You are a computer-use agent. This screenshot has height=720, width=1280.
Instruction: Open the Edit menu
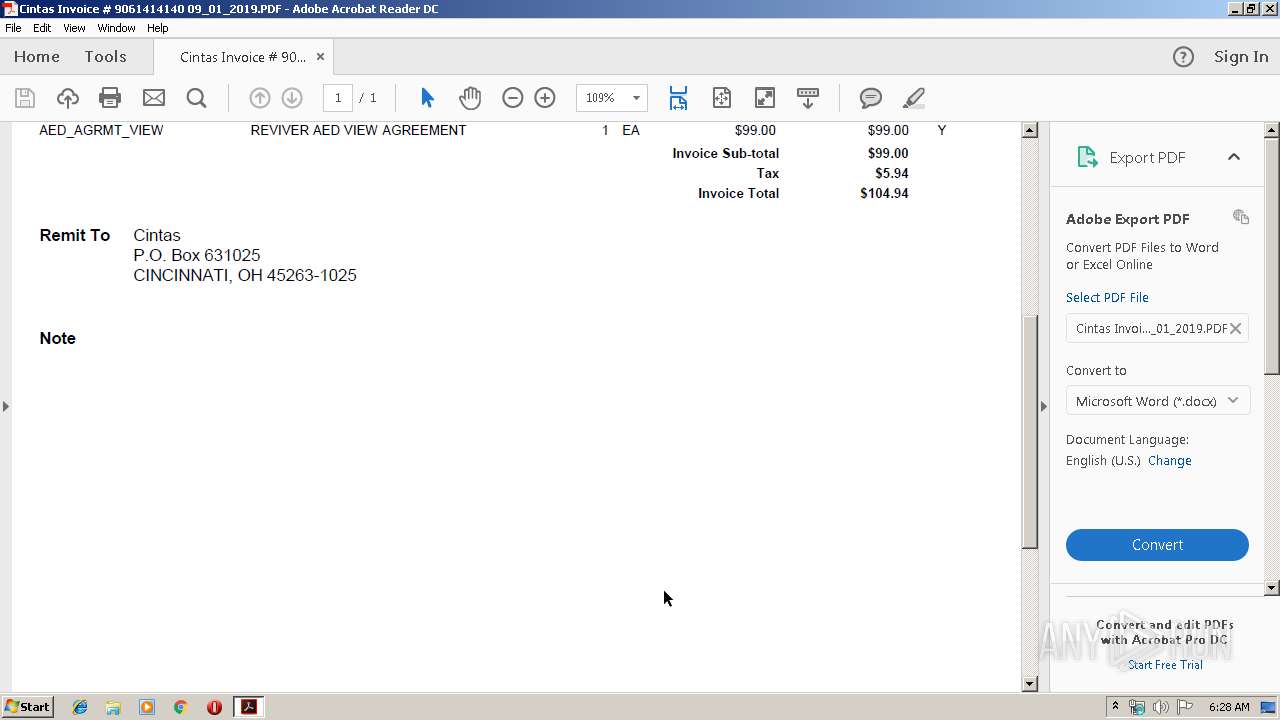coord(42,28)
